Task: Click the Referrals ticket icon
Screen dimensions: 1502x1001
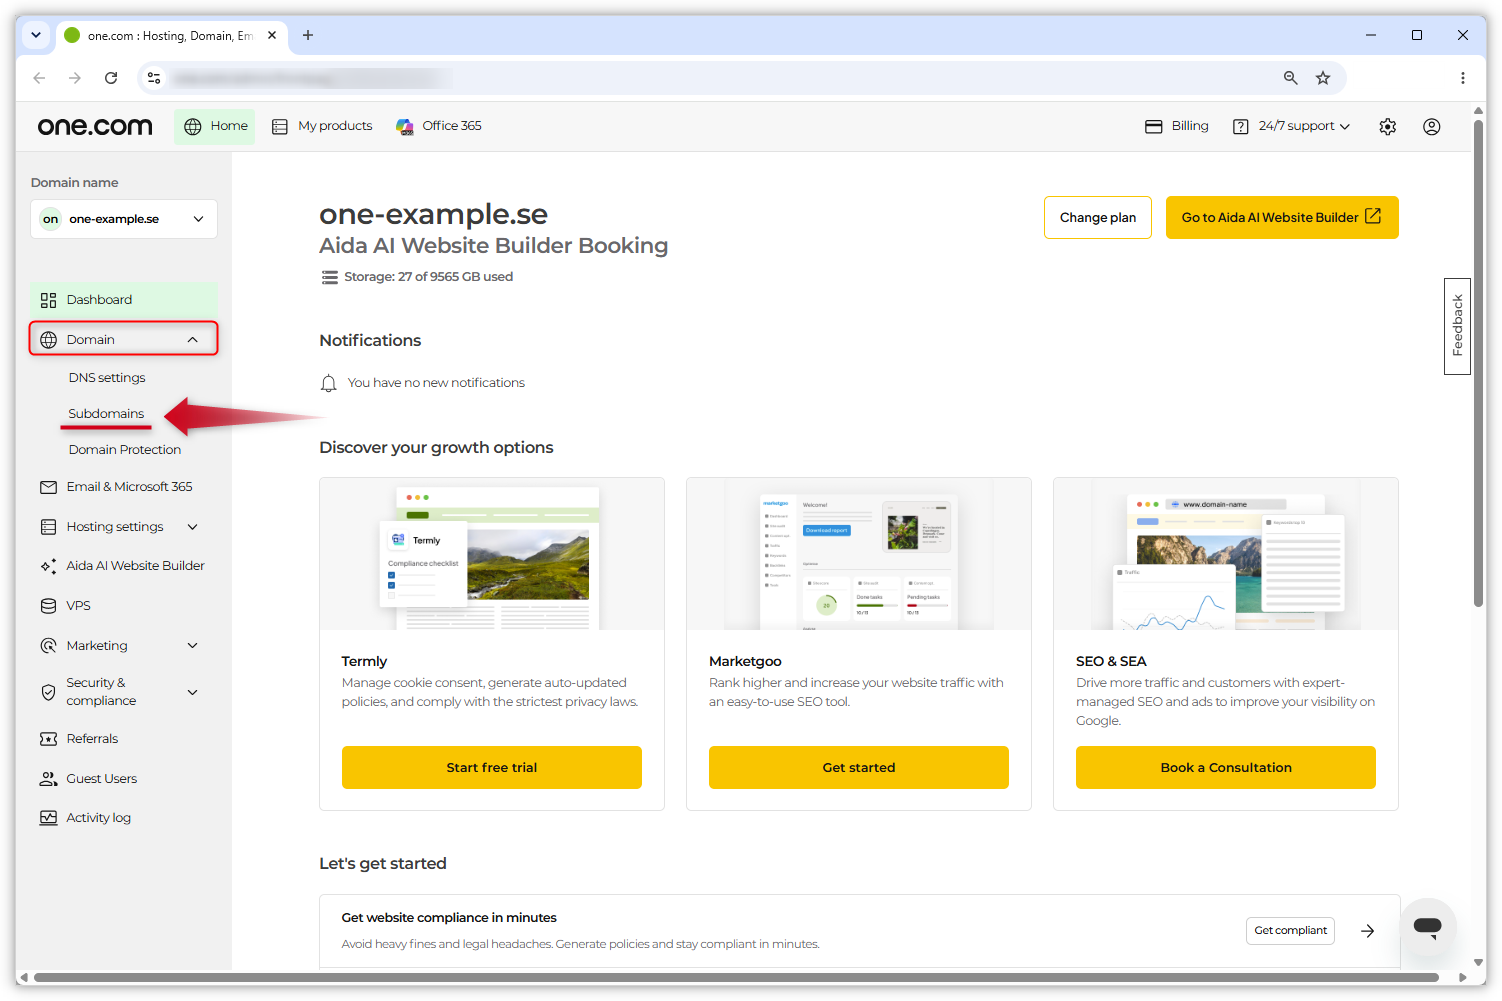Action: point(48,739)
